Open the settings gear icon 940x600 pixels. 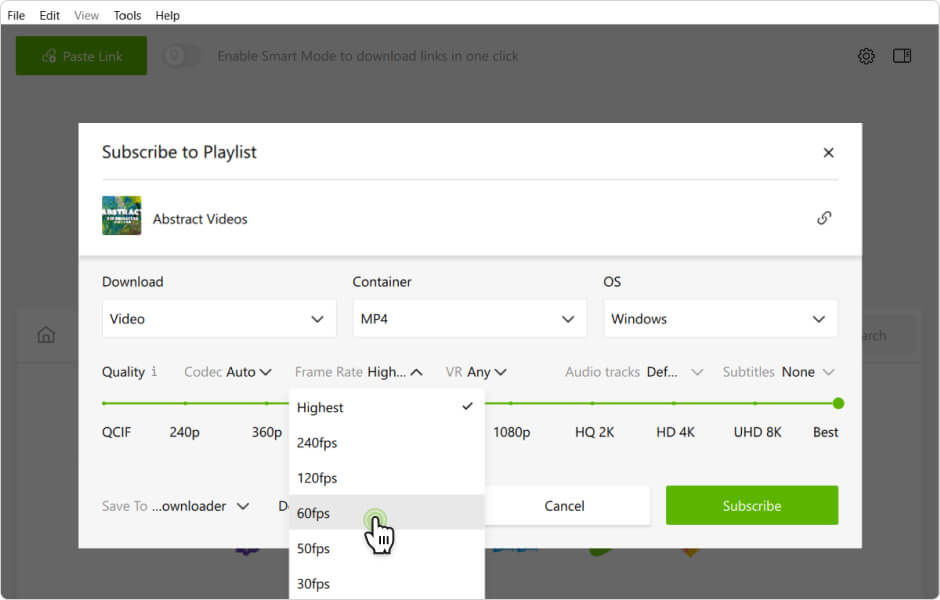coord(866,56)
